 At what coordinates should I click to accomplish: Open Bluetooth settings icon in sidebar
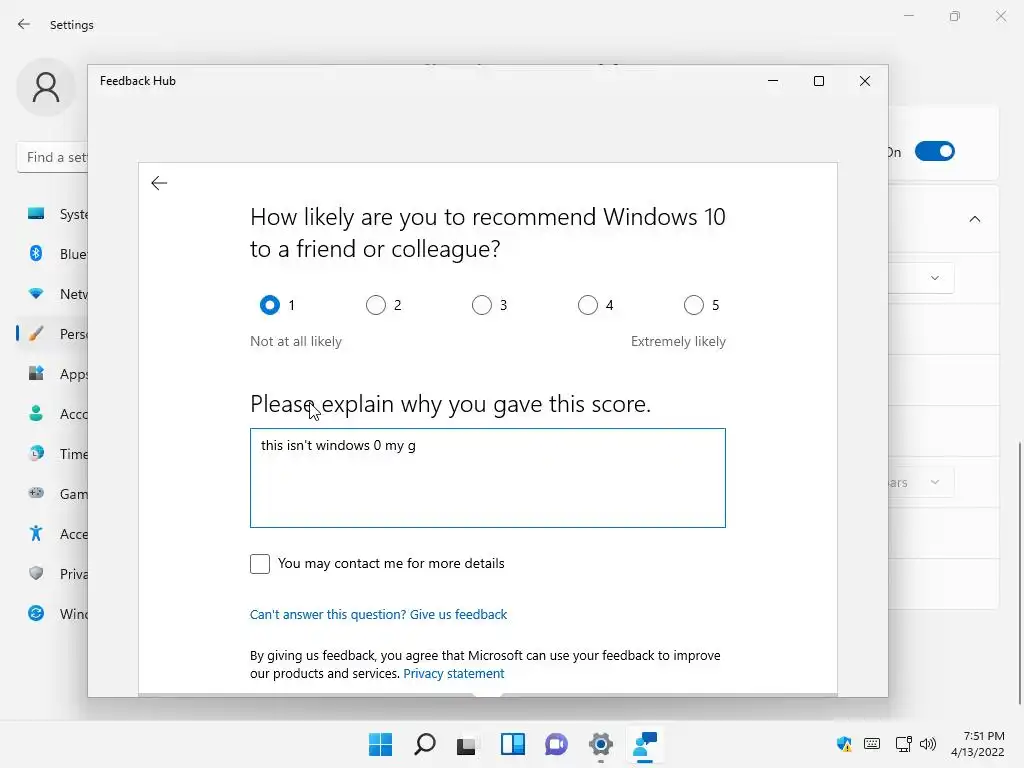coord(36,253)
